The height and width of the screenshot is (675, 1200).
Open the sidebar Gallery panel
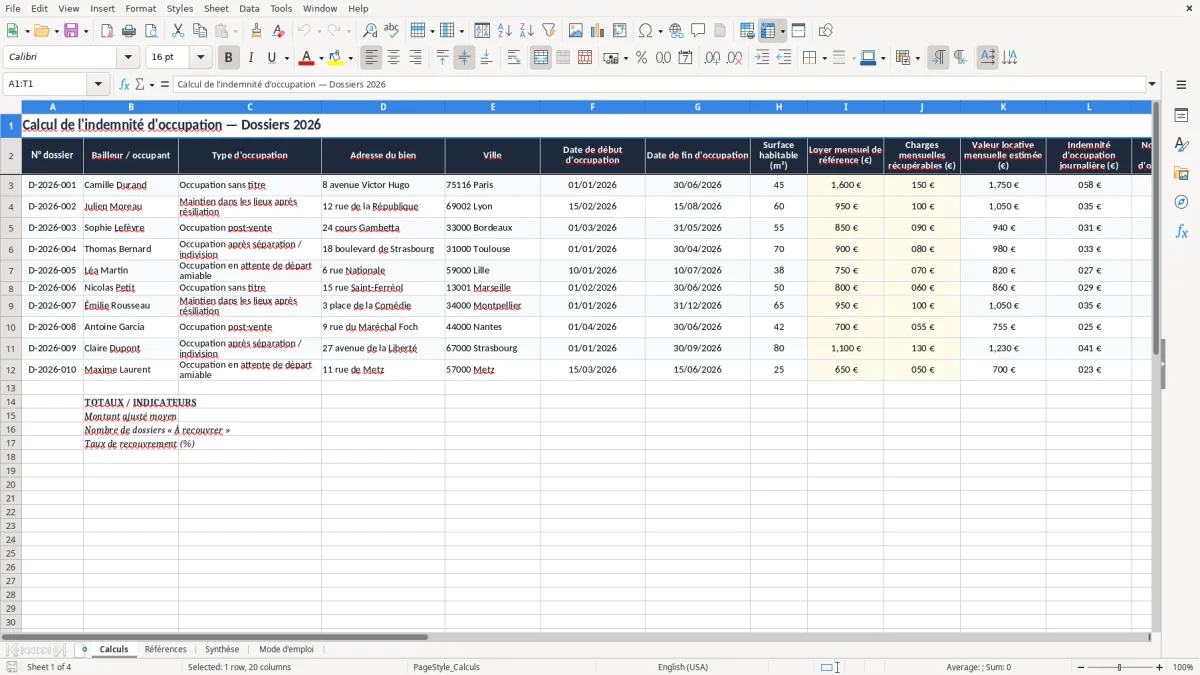pyautogui.click(x=1181, y=173)
